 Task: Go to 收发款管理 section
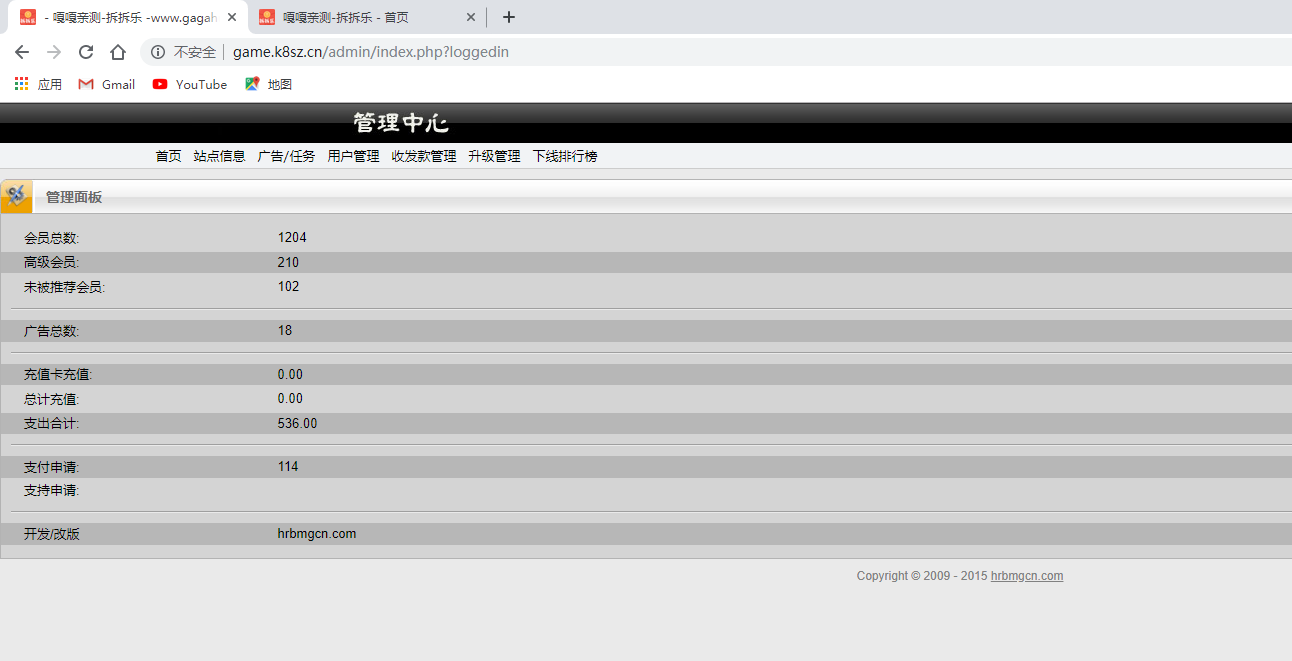click(x=423, y=156)
